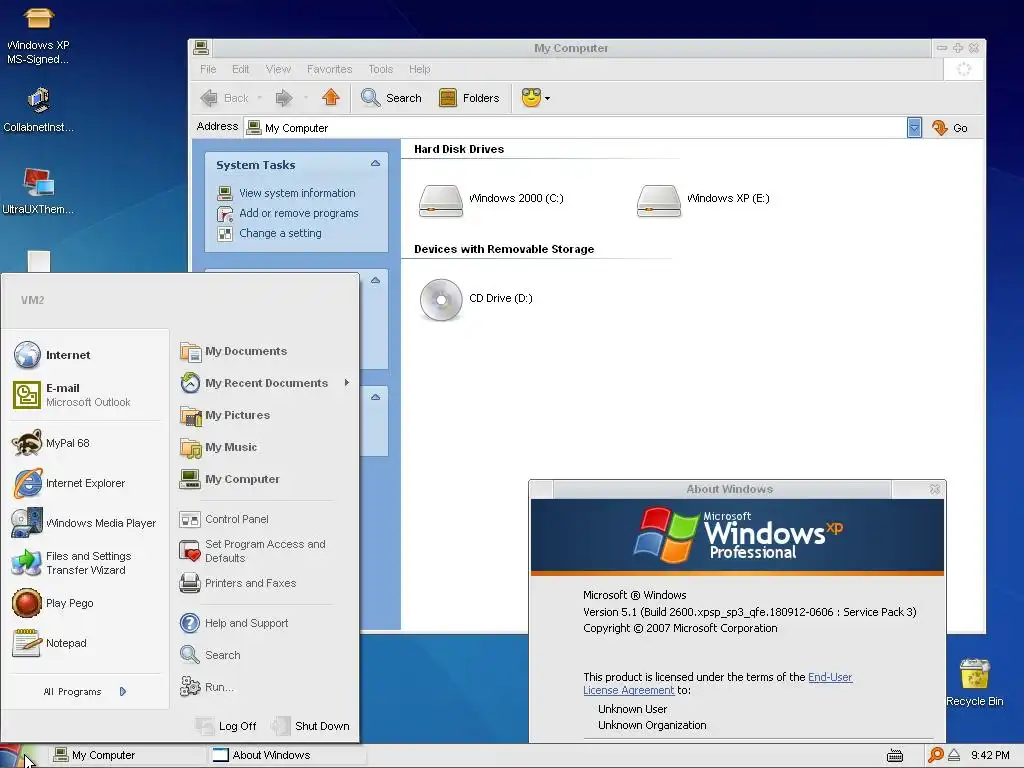The width and height of the screenshot is (1024, 768).
Task: Click View system information link
Action: click(x=297, y=193)
